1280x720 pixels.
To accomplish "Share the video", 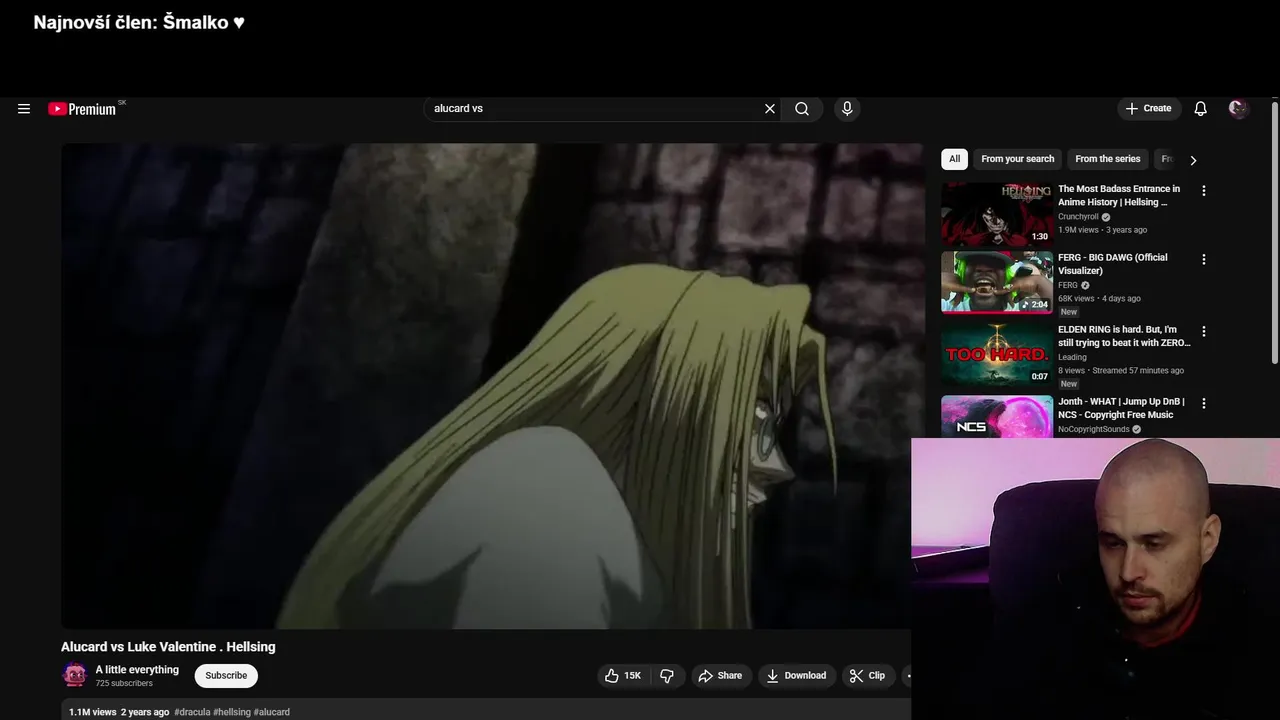I will tap(720, 676).
